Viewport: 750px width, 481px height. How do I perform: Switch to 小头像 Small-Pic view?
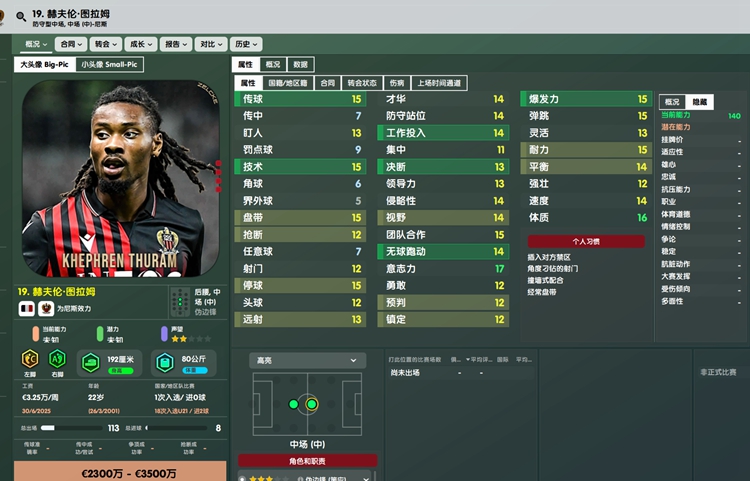pyautogui.click(x=109, y=65)
